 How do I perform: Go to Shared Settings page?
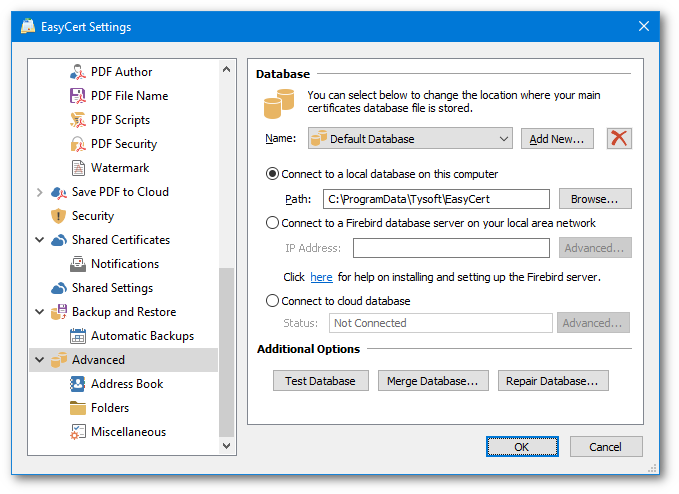pyautogui.click(x=112, y=288)
